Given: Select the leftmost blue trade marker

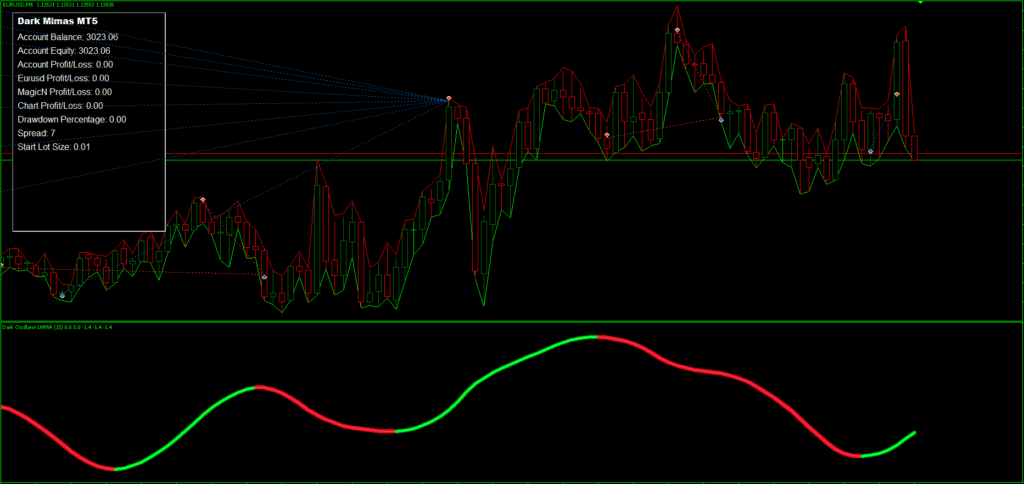Looking at the screenshot, I should [62, 296].
